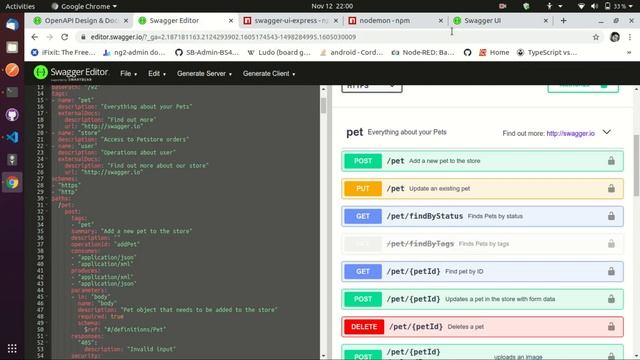Image resolution: width=640 pixels, height=360 pixels.
Task: Click lock icon on Updates a pet row
Action: click(611, 299)
